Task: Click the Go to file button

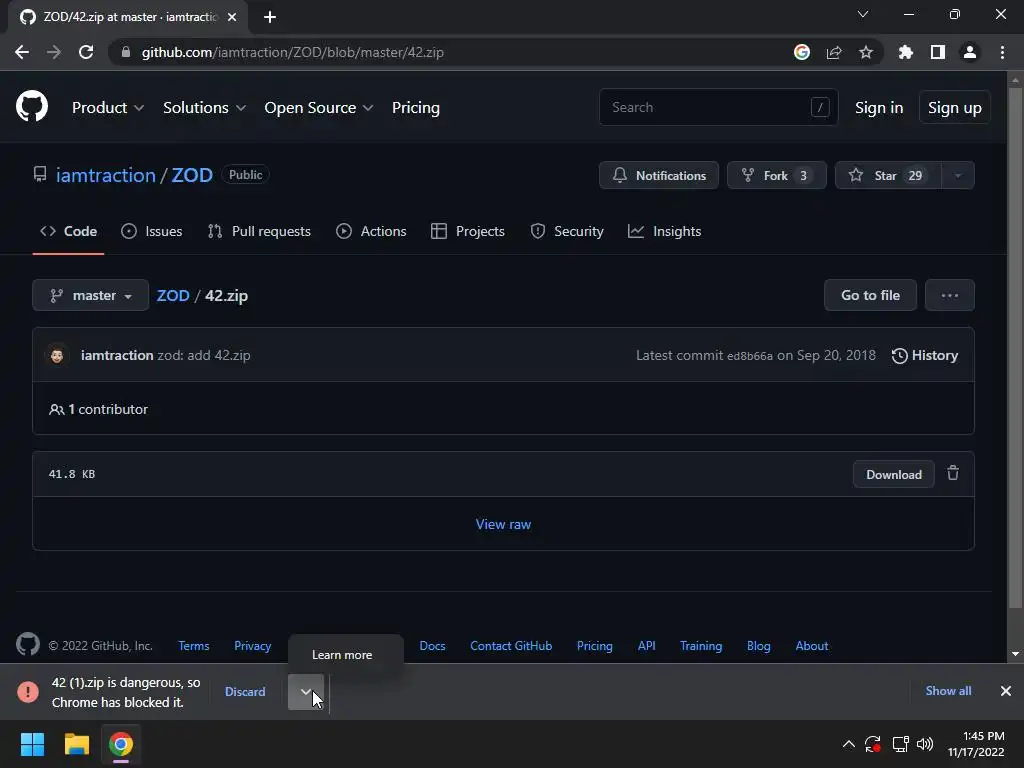Action: point(871,295)
